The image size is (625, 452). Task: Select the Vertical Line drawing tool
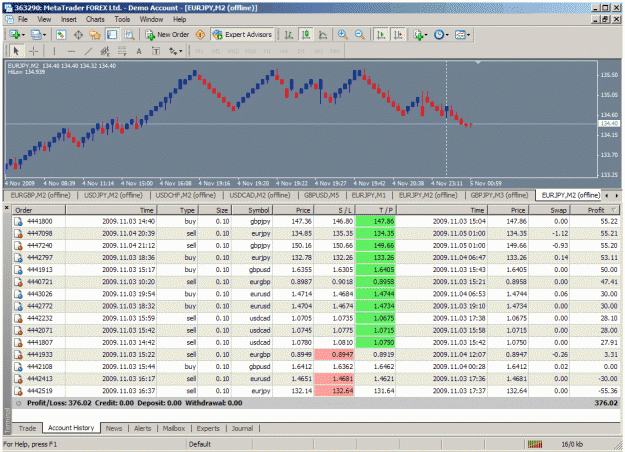(54, 51)
